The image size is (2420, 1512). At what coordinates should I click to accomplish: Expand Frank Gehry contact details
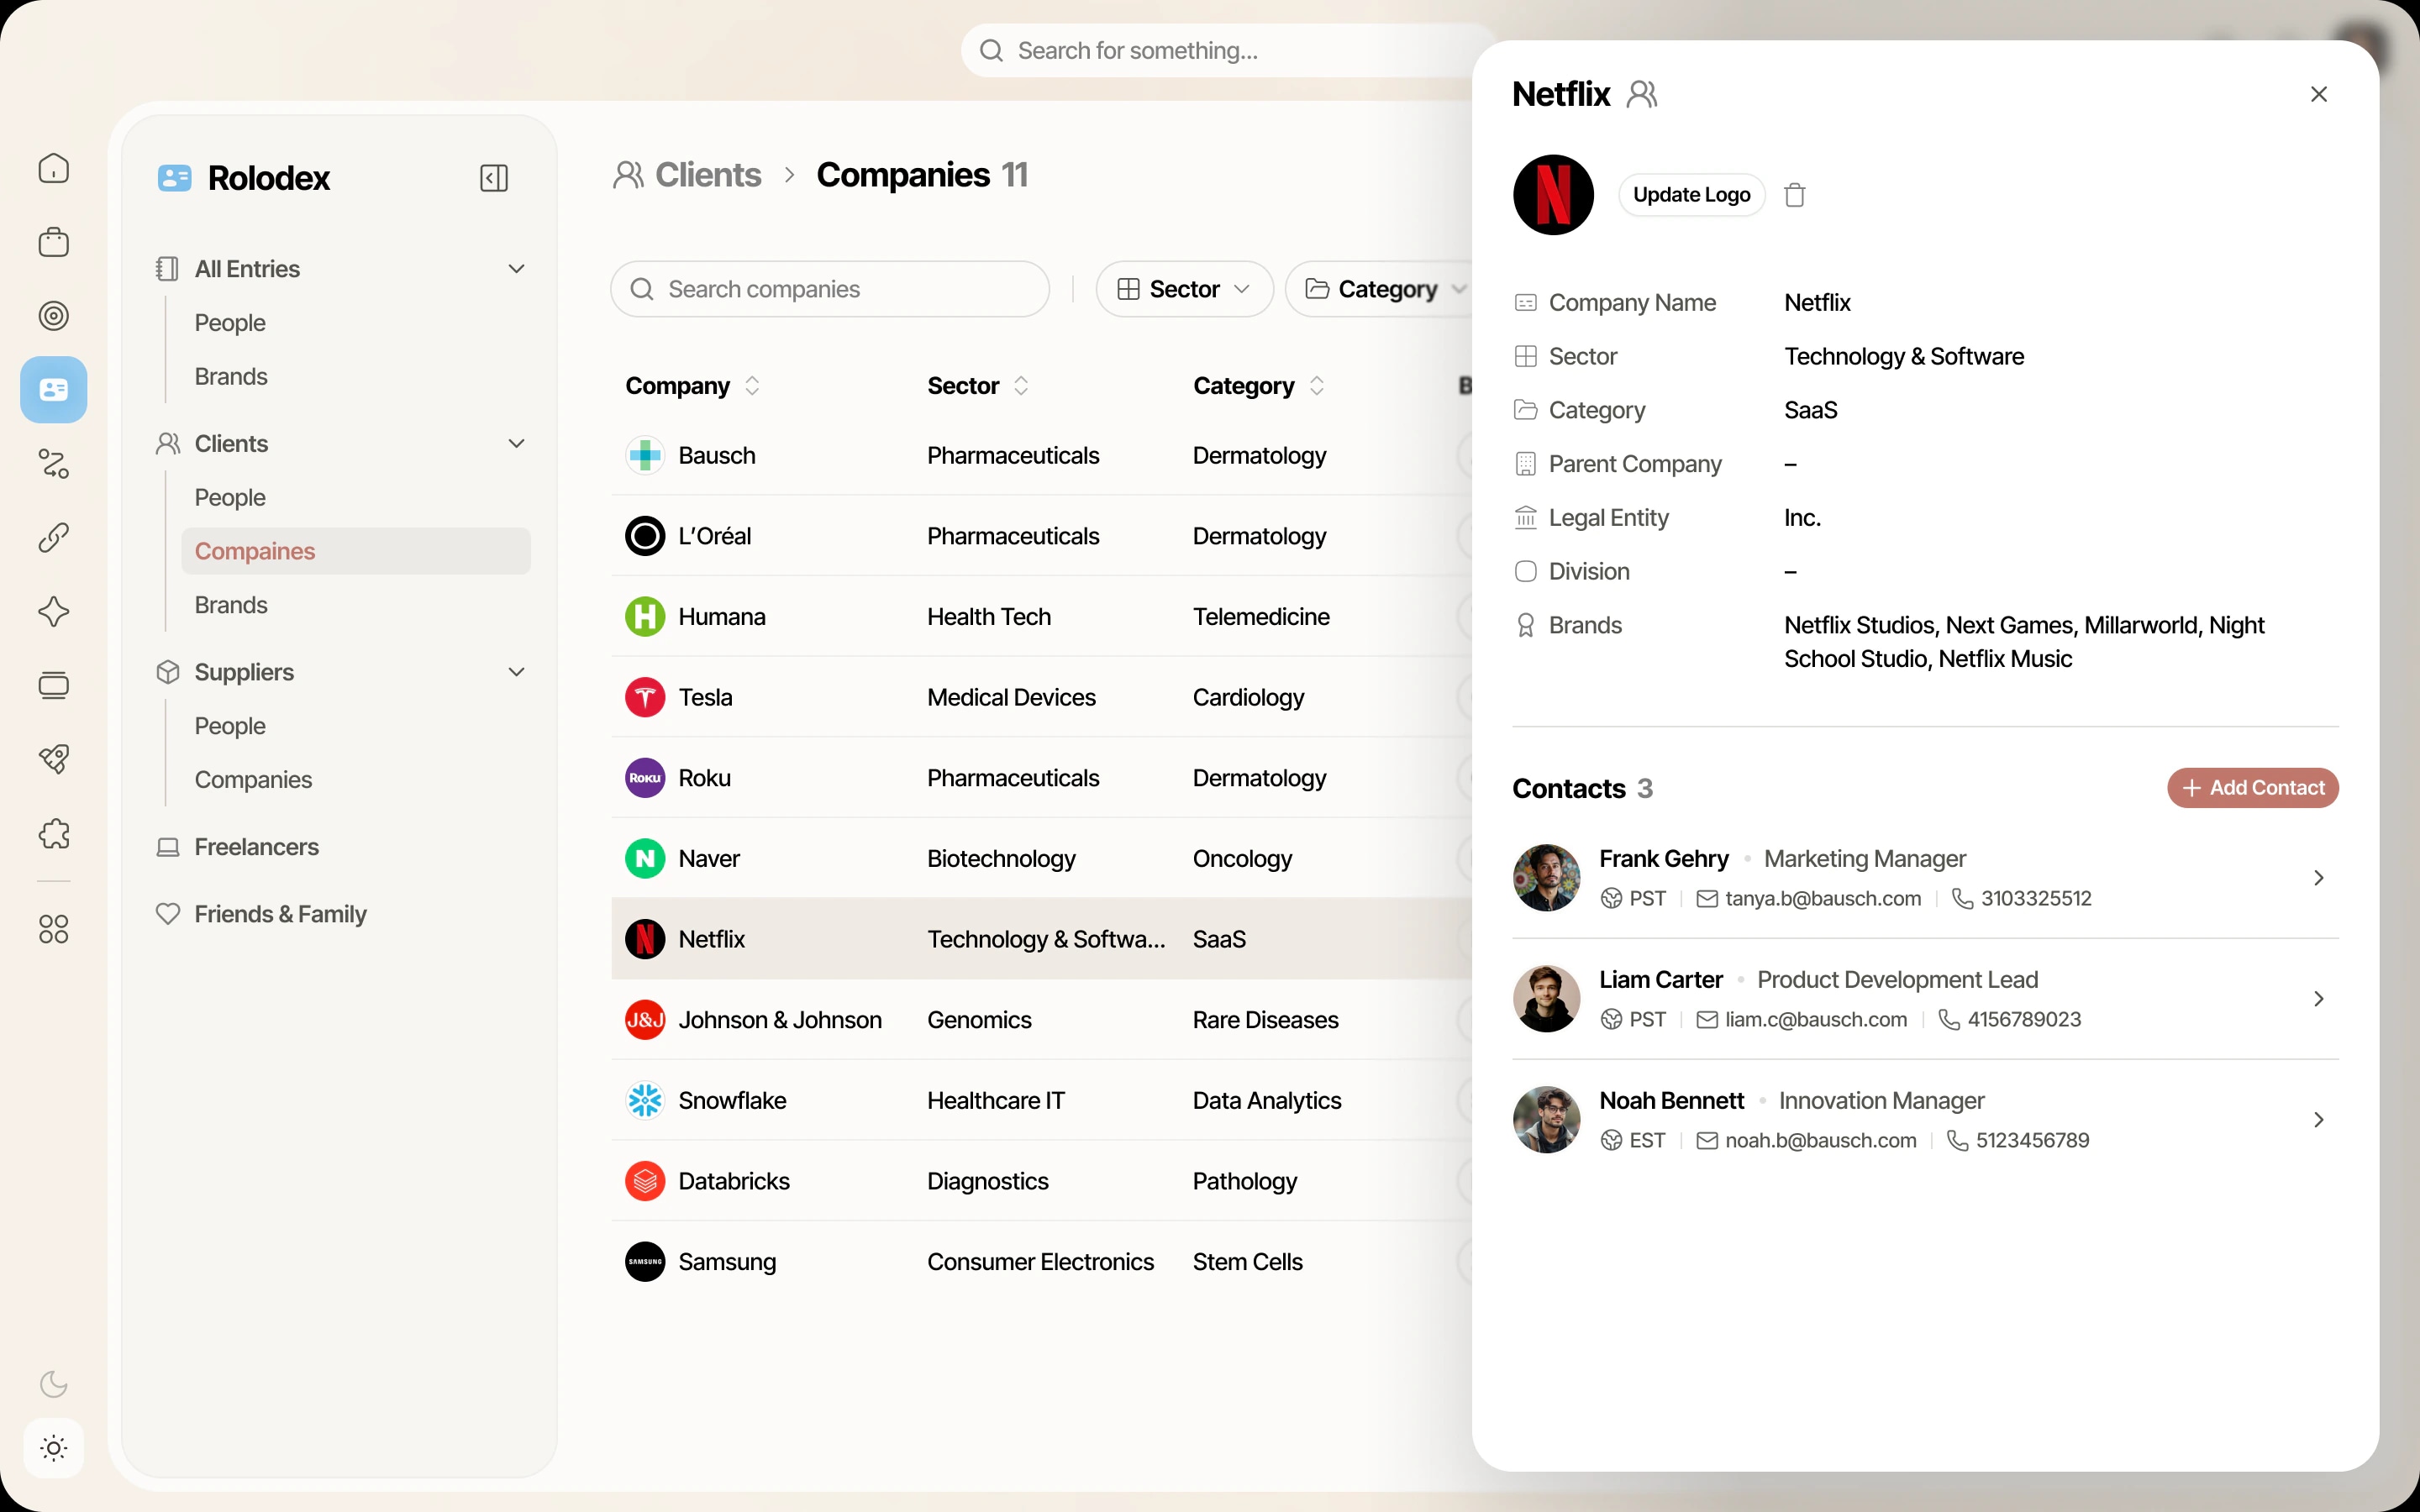coord(2318,878)
